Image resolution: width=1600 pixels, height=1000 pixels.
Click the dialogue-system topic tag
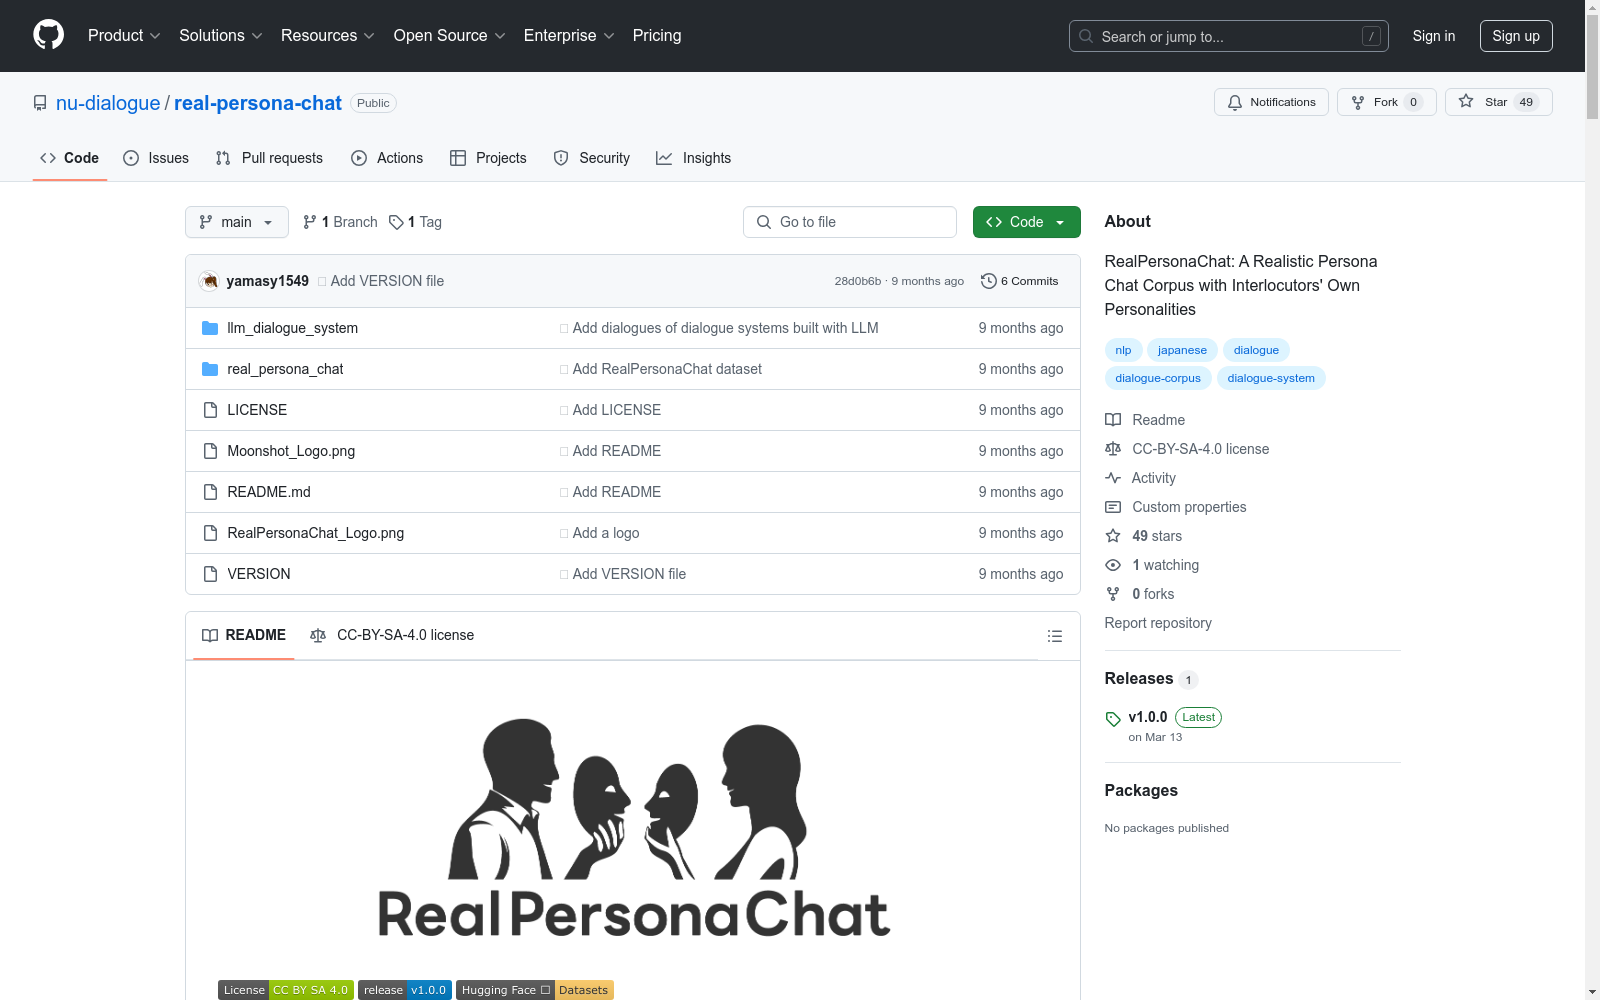(1271, 378)
